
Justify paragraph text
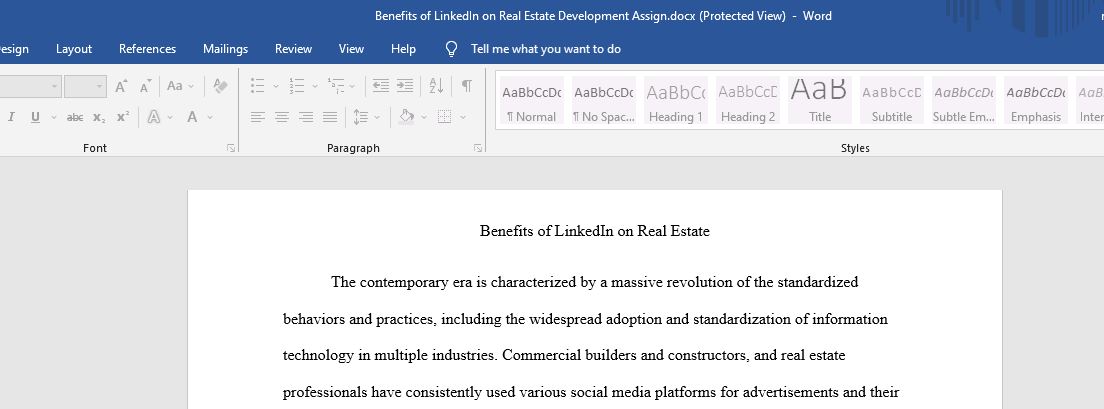[330, 117]
